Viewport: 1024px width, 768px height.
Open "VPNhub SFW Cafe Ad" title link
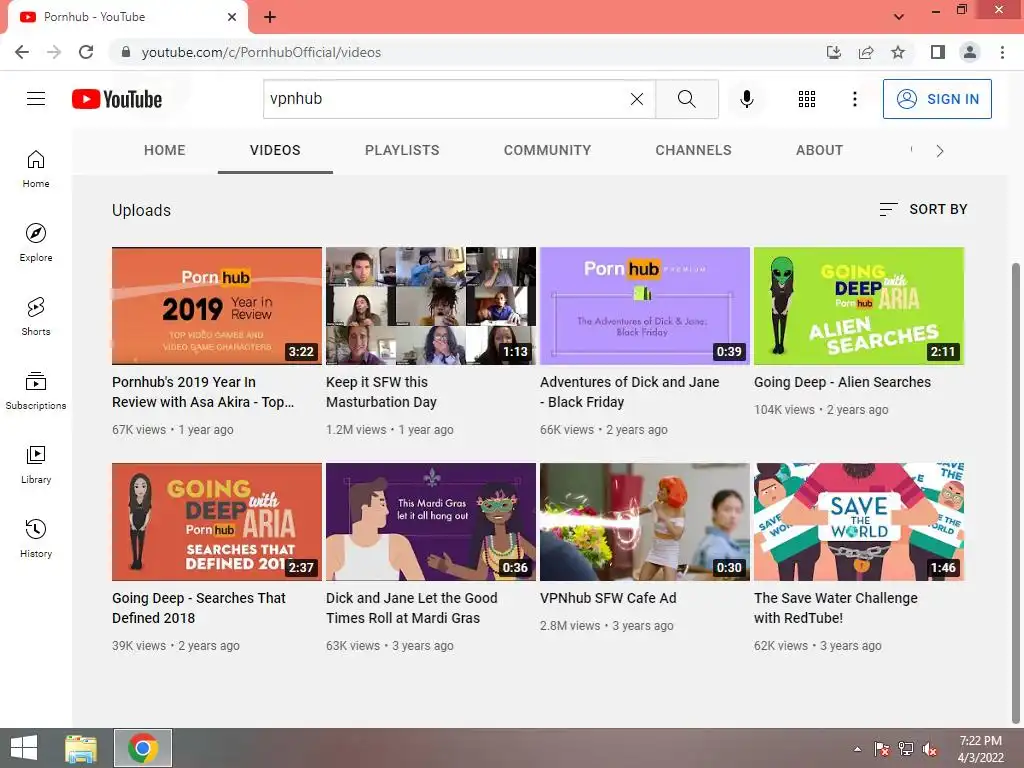click(x=608, y=598)
